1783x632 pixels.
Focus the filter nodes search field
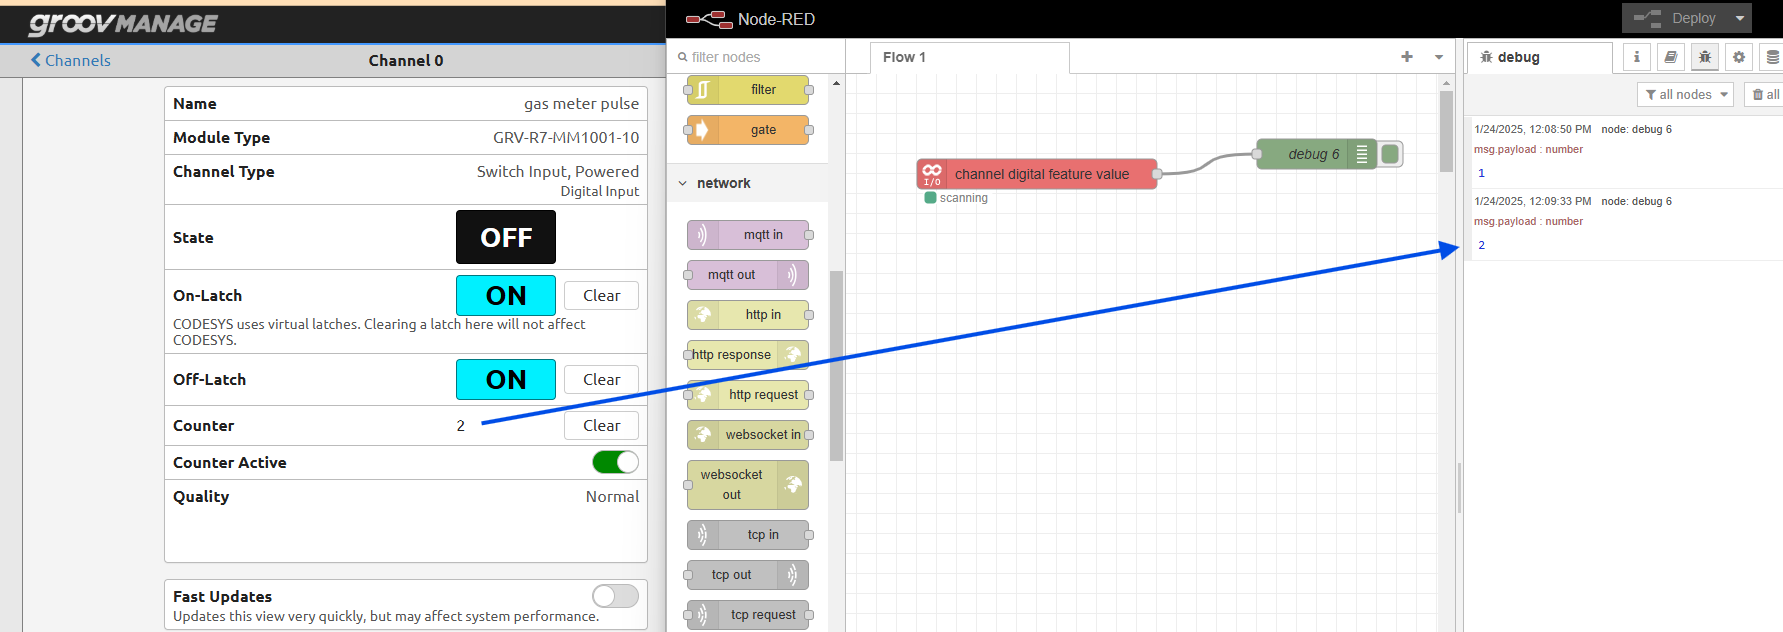(756, 57)
